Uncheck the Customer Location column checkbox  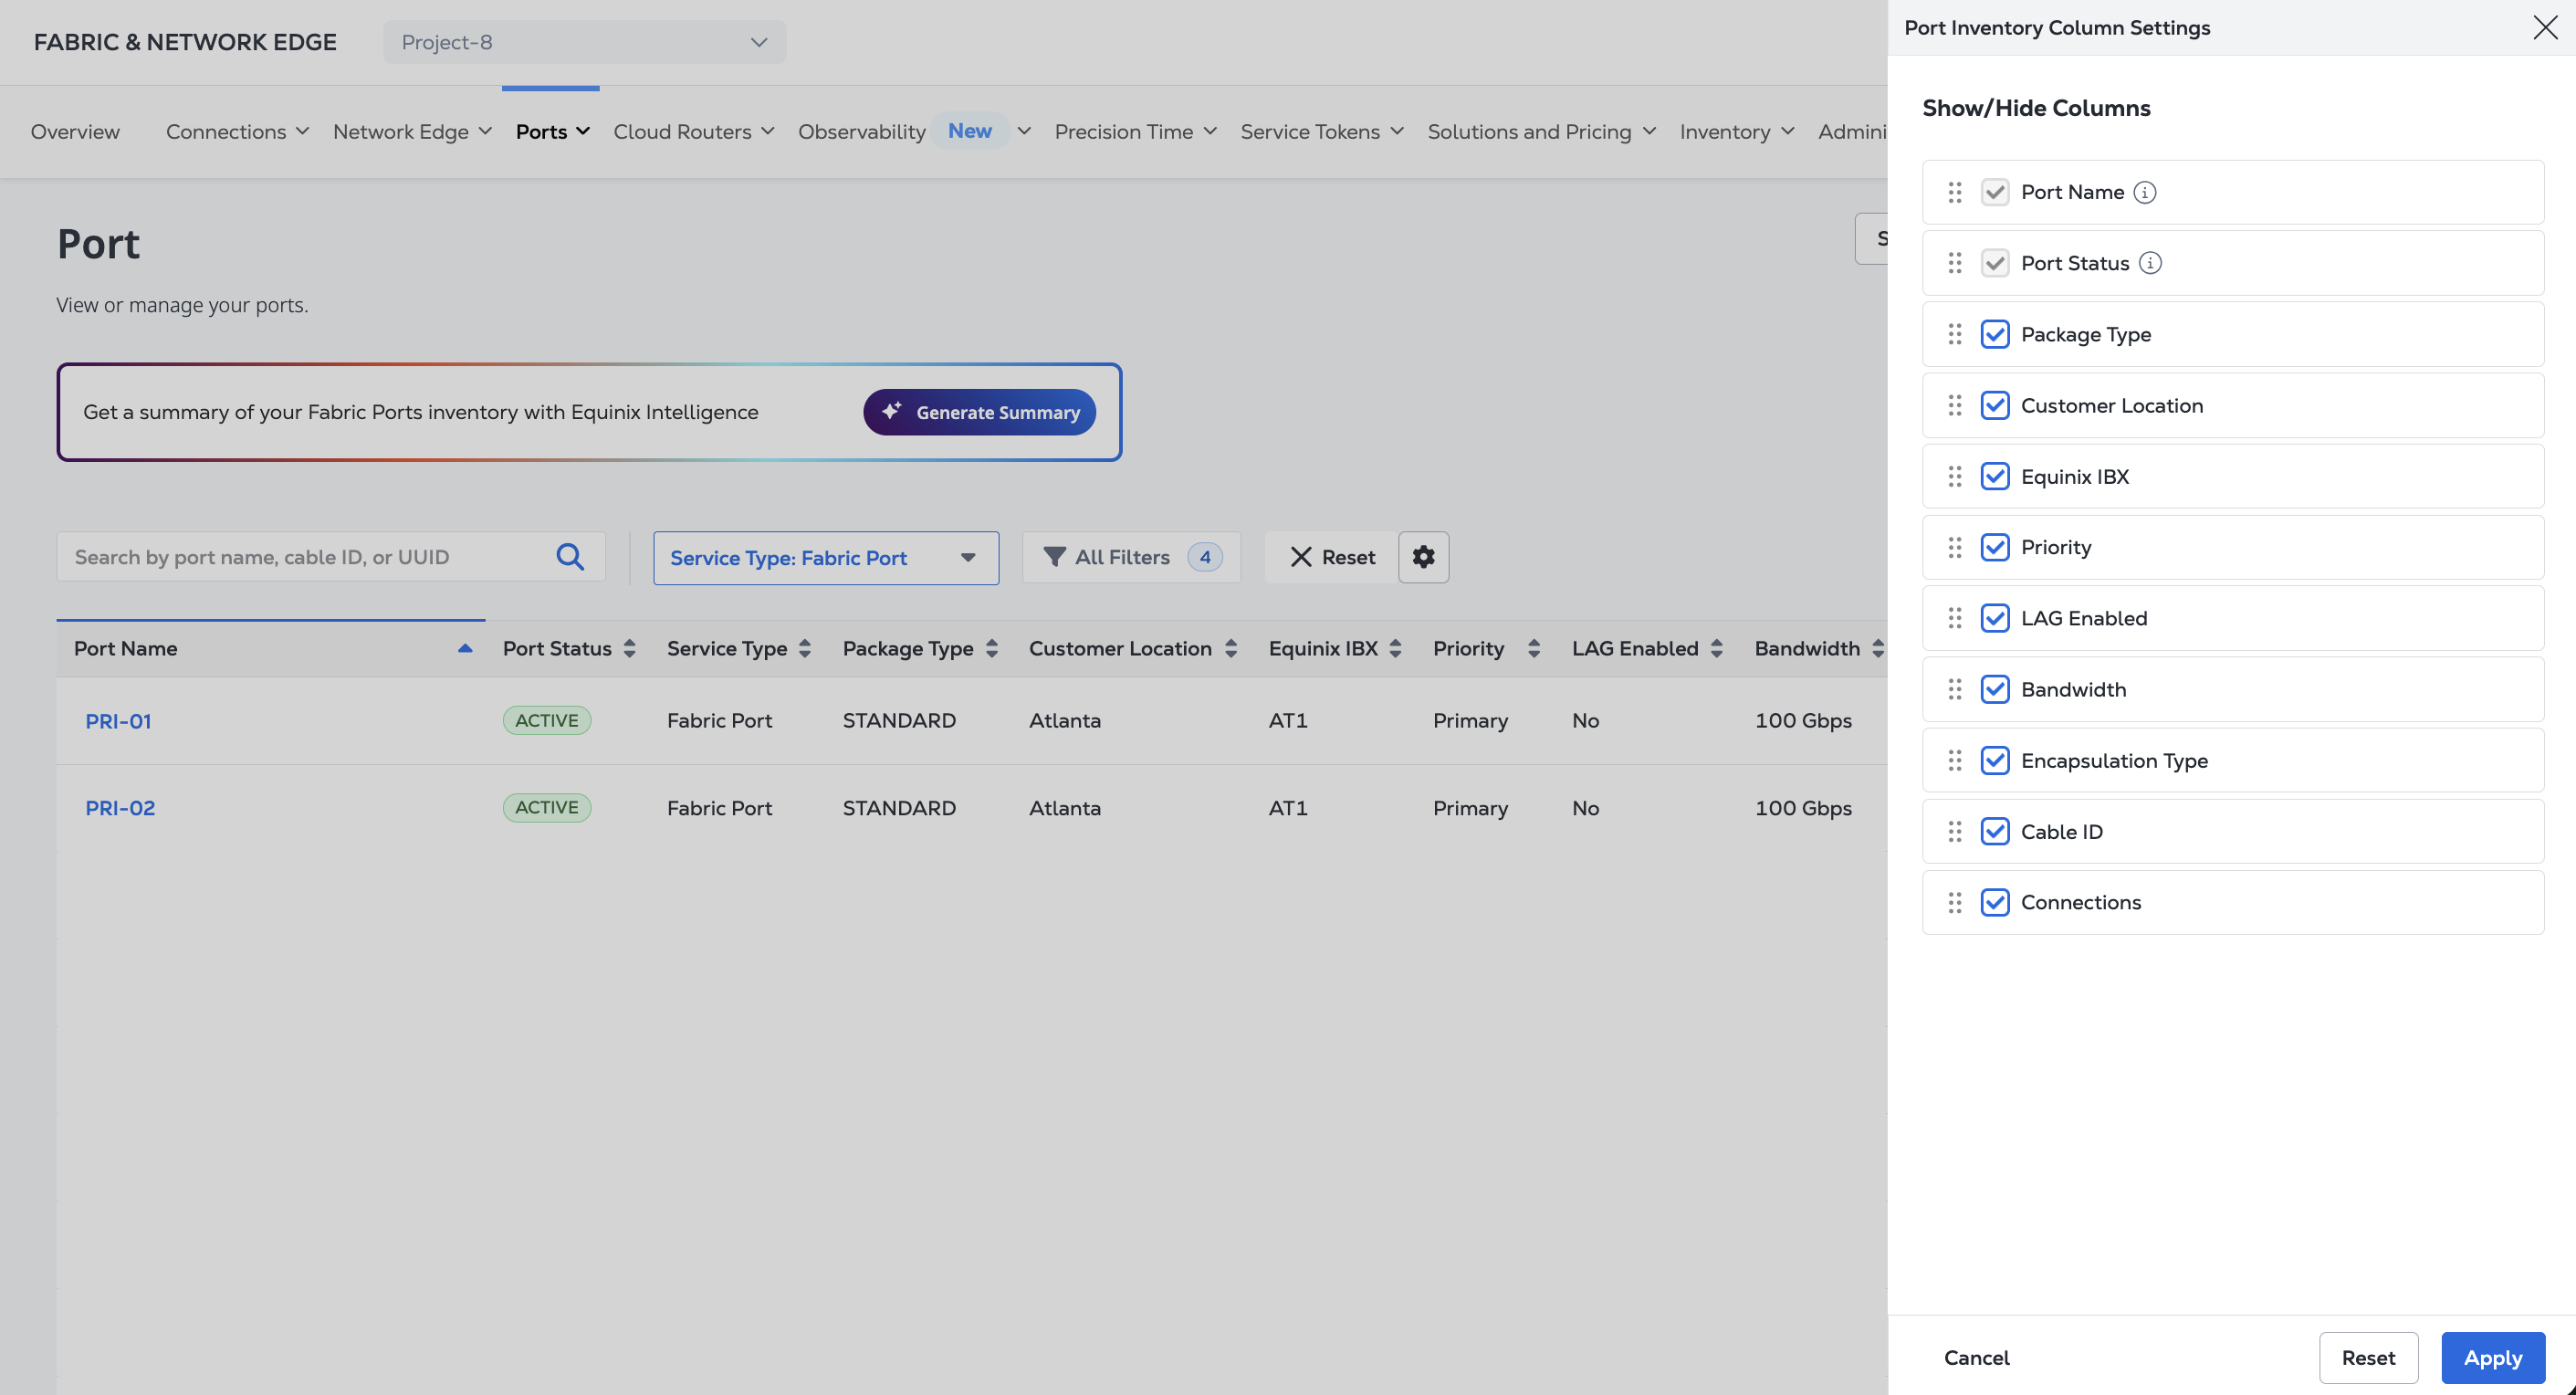click(x=1995, y=405)
